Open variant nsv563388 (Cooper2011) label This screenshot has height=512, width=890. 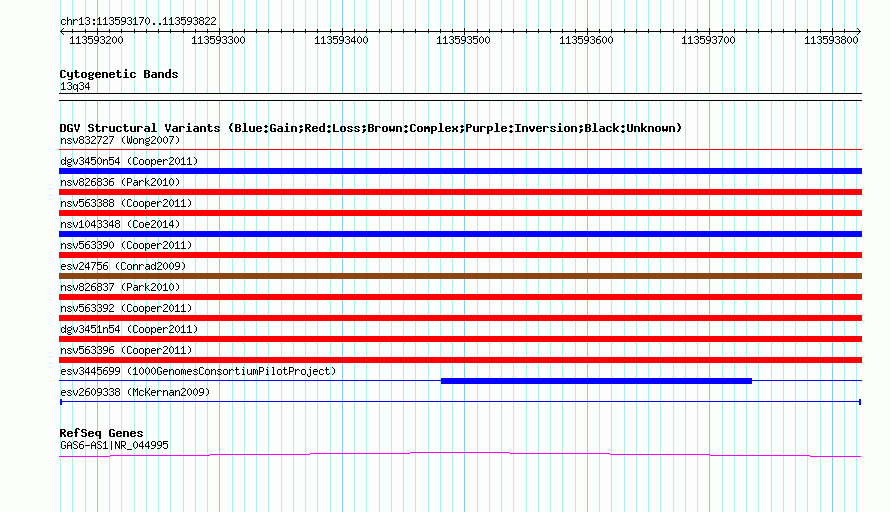click(x=126, y=203)
